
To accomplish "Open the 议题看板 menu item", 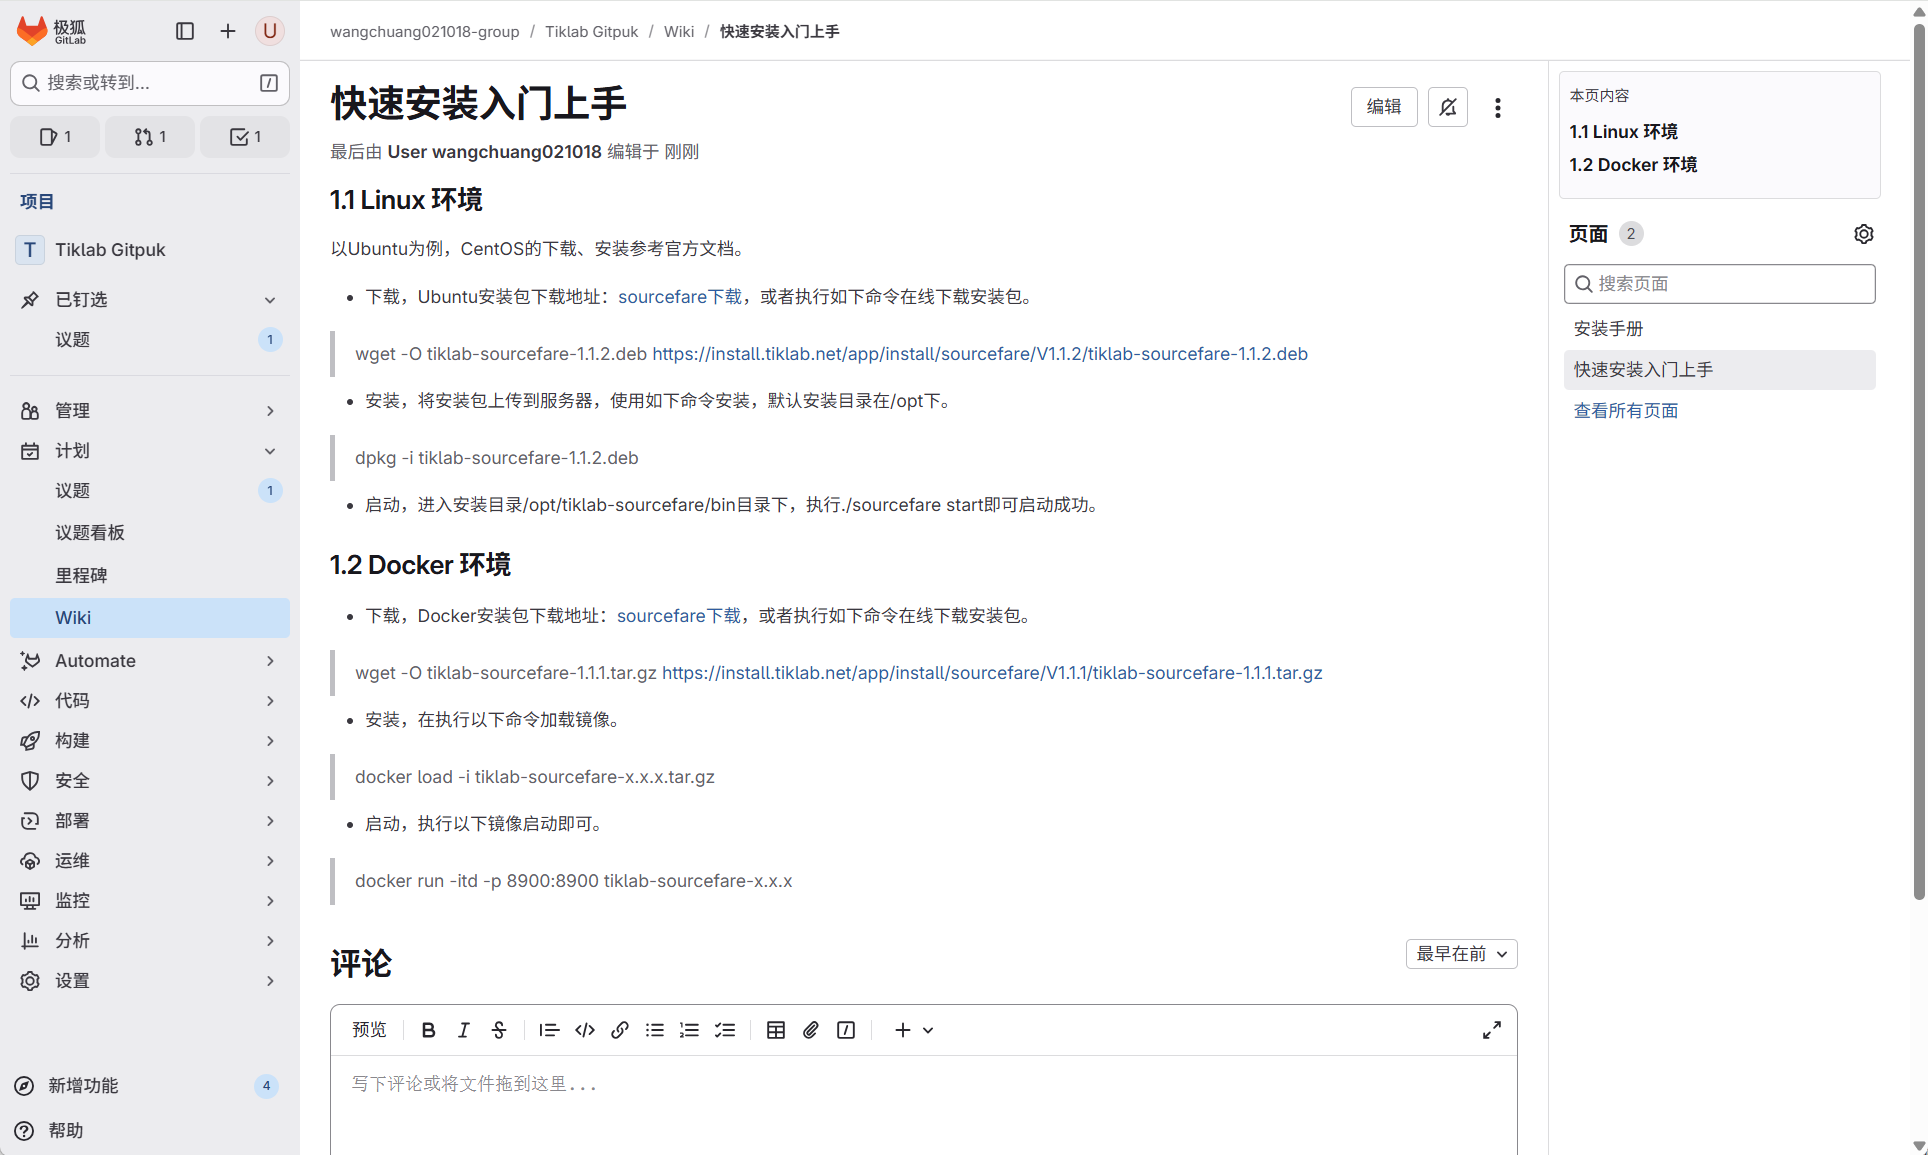I will point(90,533).
